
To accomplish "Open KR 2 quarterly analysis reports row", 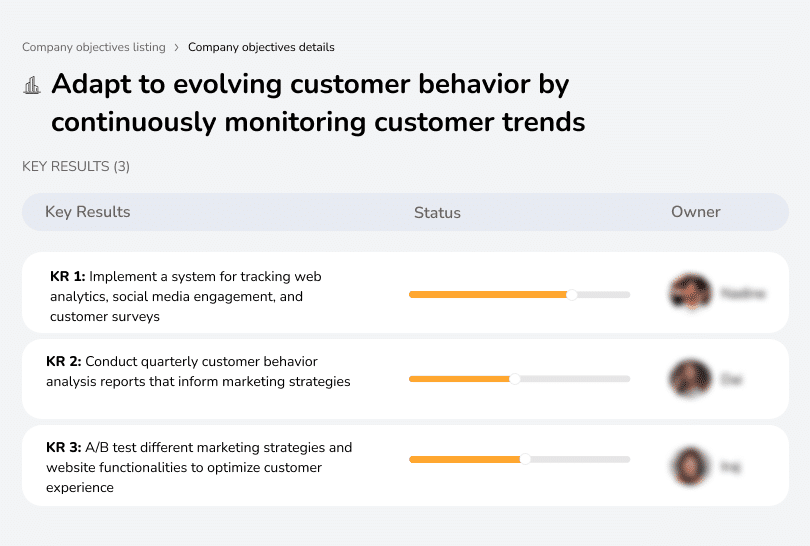I will pyautogui.click(x=200, y=371).
